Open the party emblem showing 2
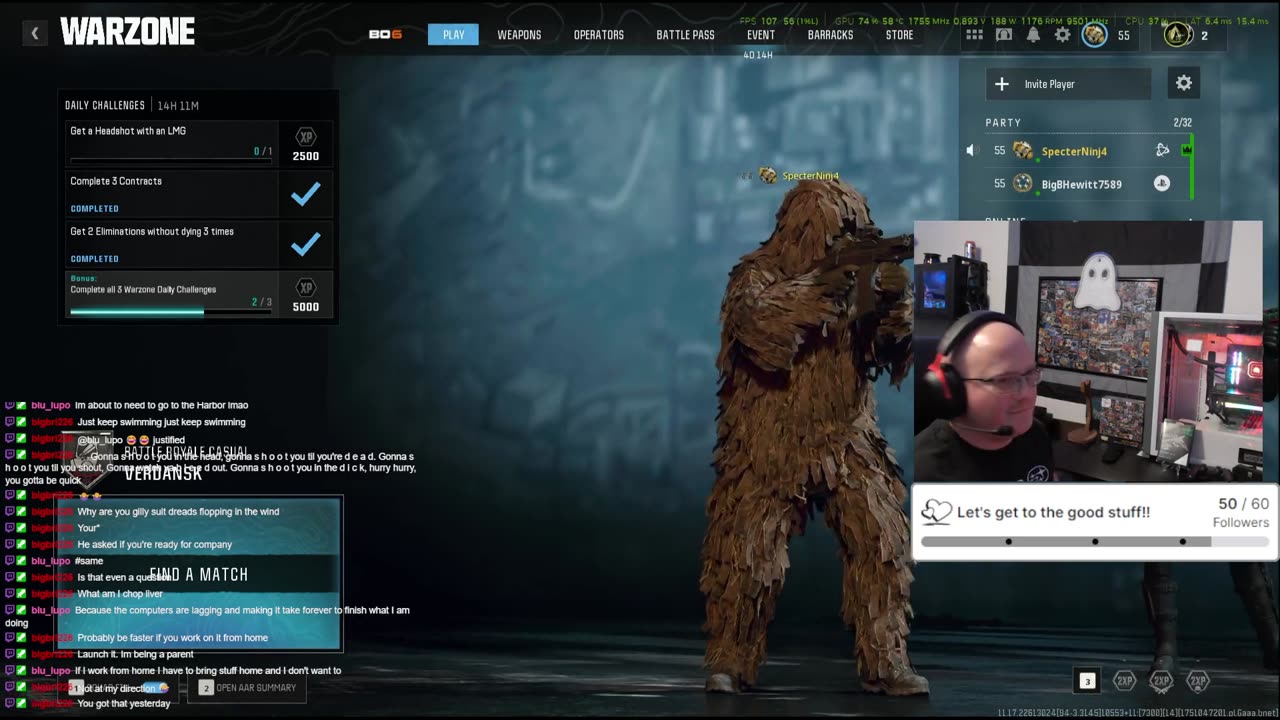1280x720 pixels. click(1178, 35)
